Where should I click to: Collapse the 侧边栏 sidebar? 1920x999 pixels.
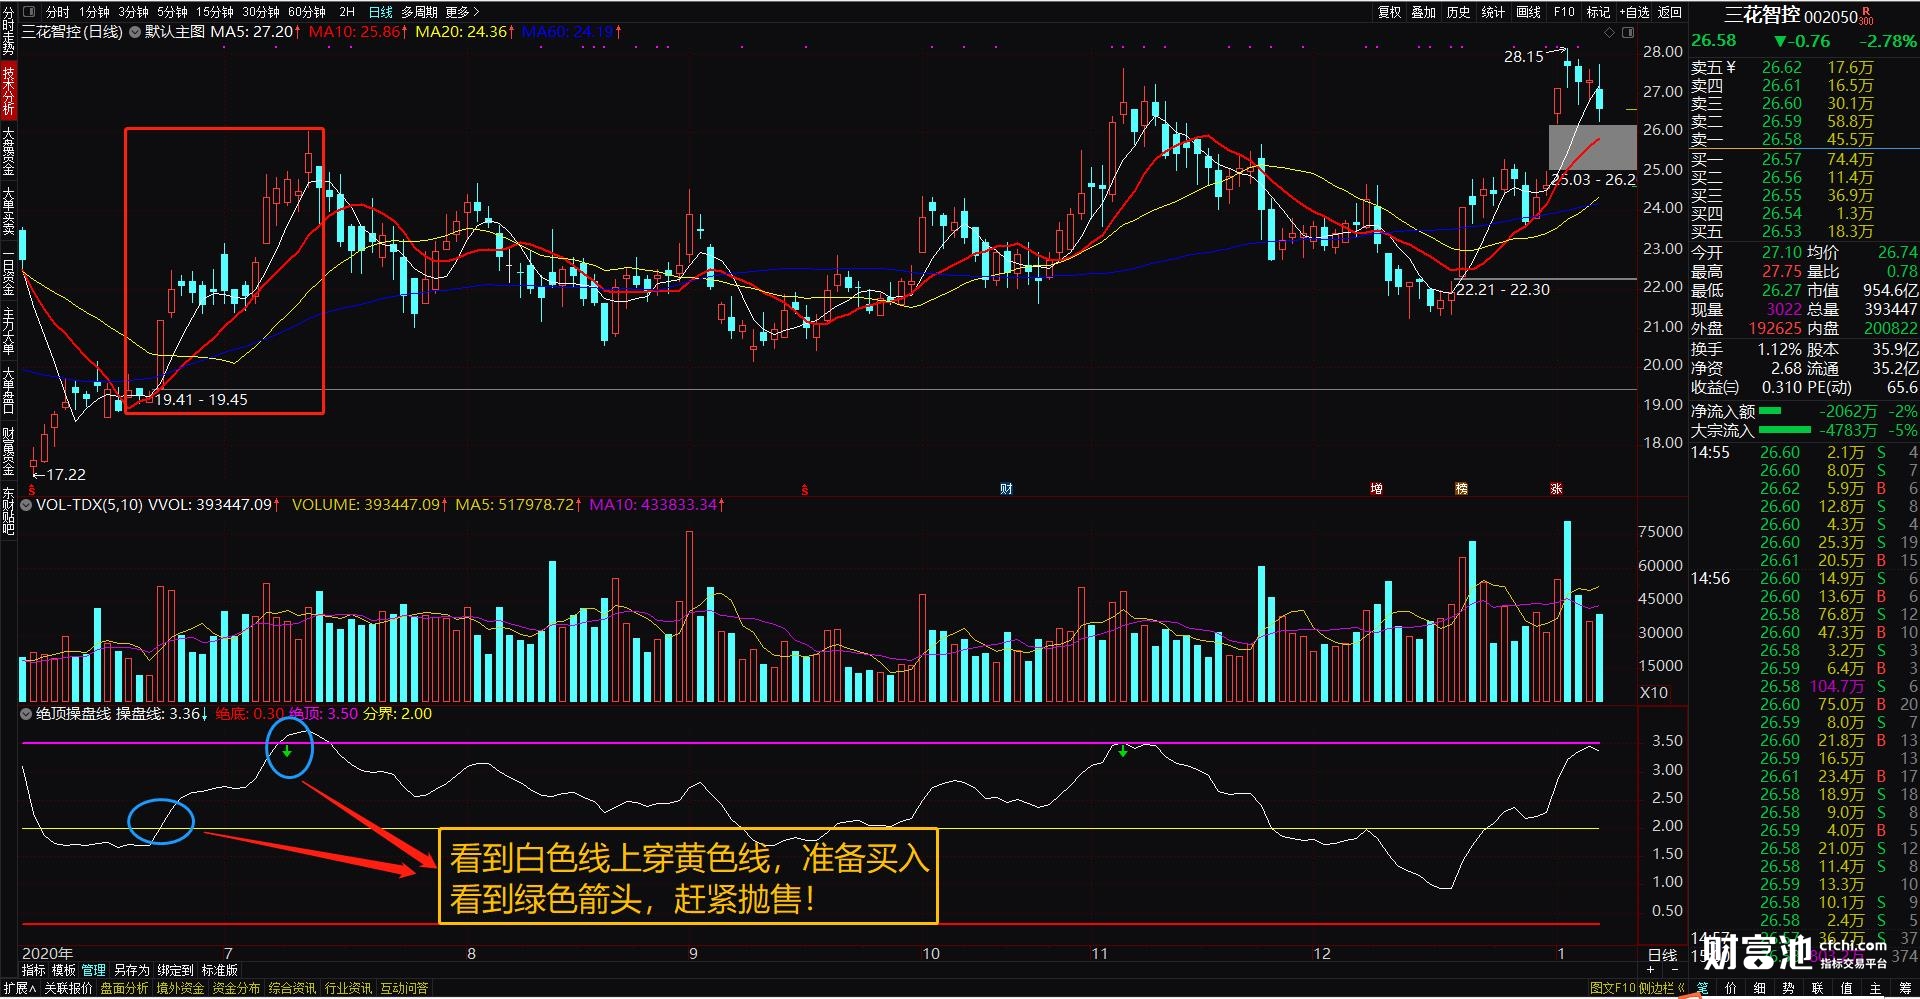click(x=1662, y=988)
